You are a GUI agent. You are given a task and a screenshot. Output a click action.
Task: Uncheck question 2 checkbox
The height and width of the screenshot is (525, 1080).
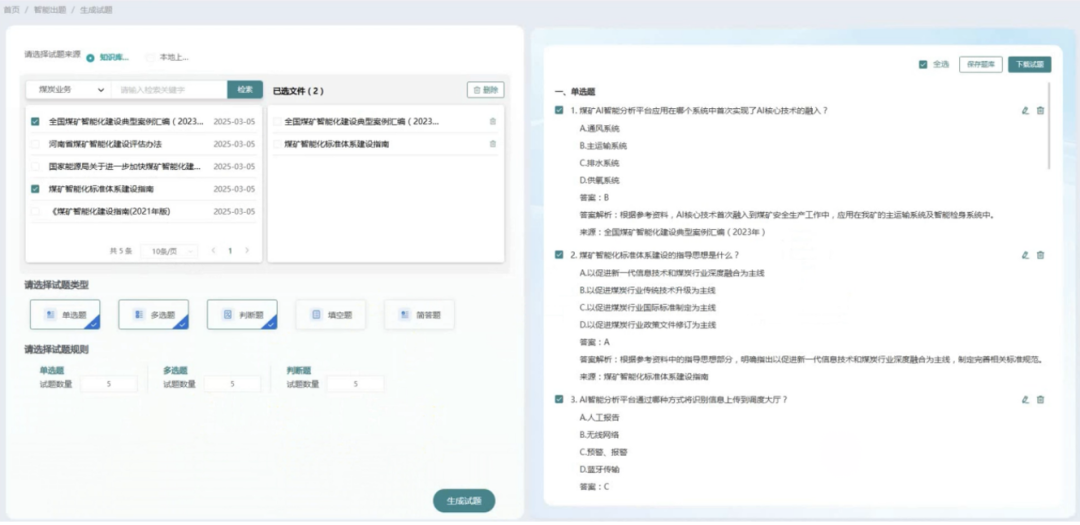(559, 255)
